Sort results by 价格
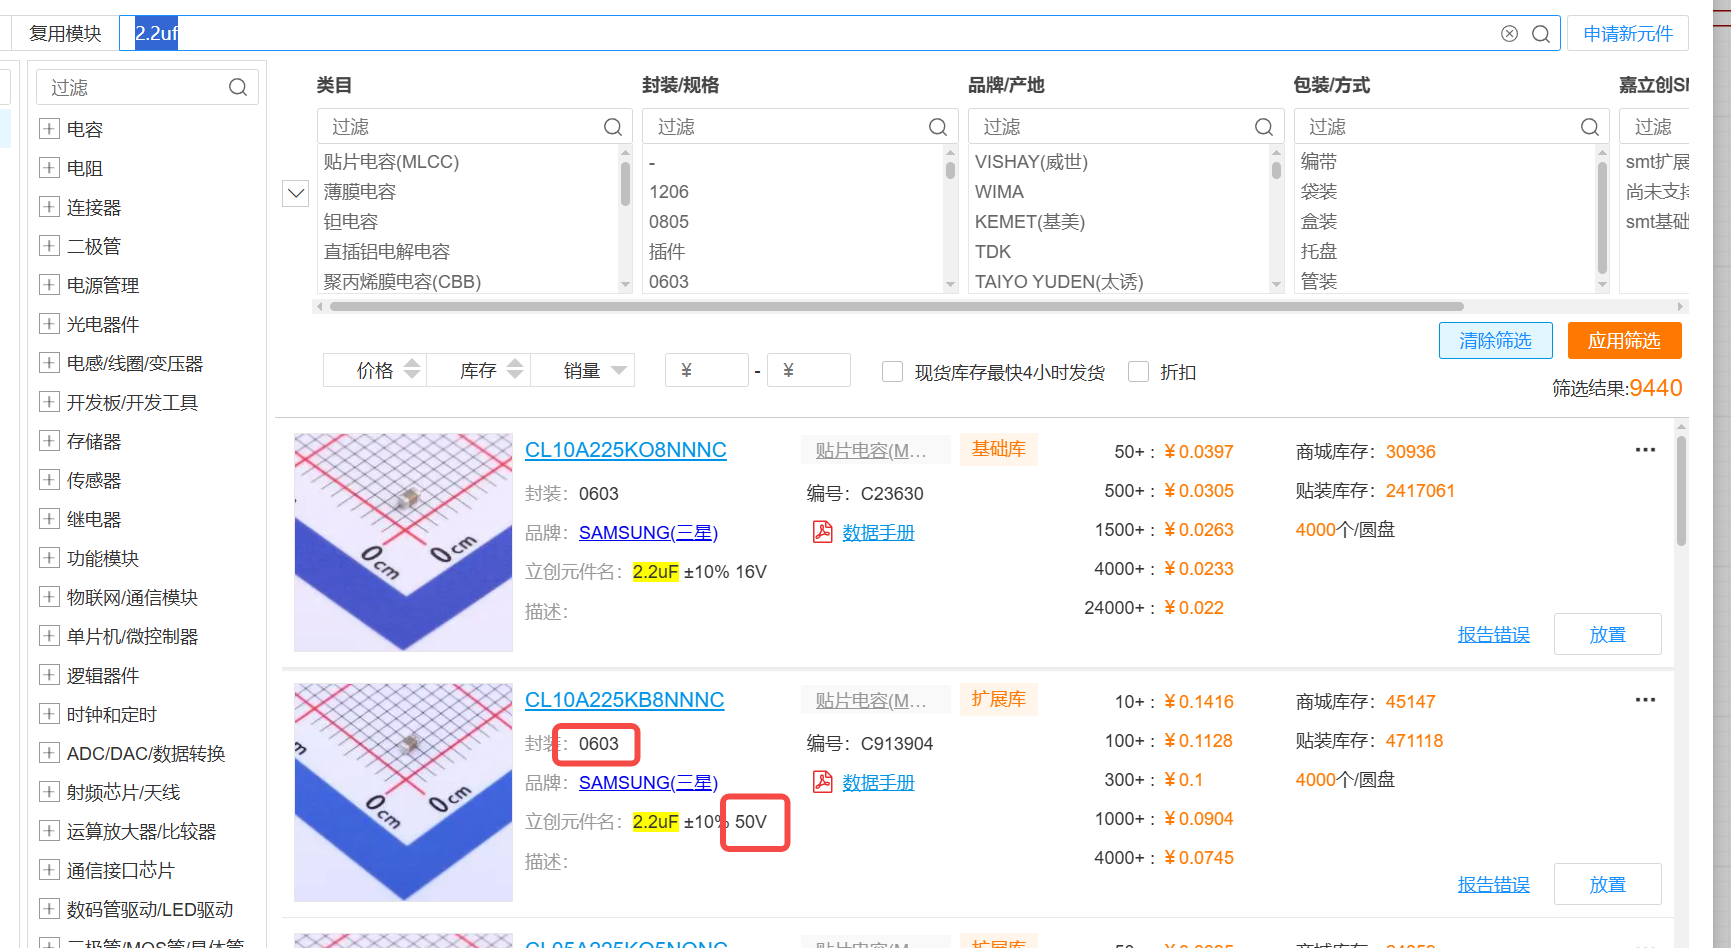Screen dimensions: 1731x948 coord(375,370)
